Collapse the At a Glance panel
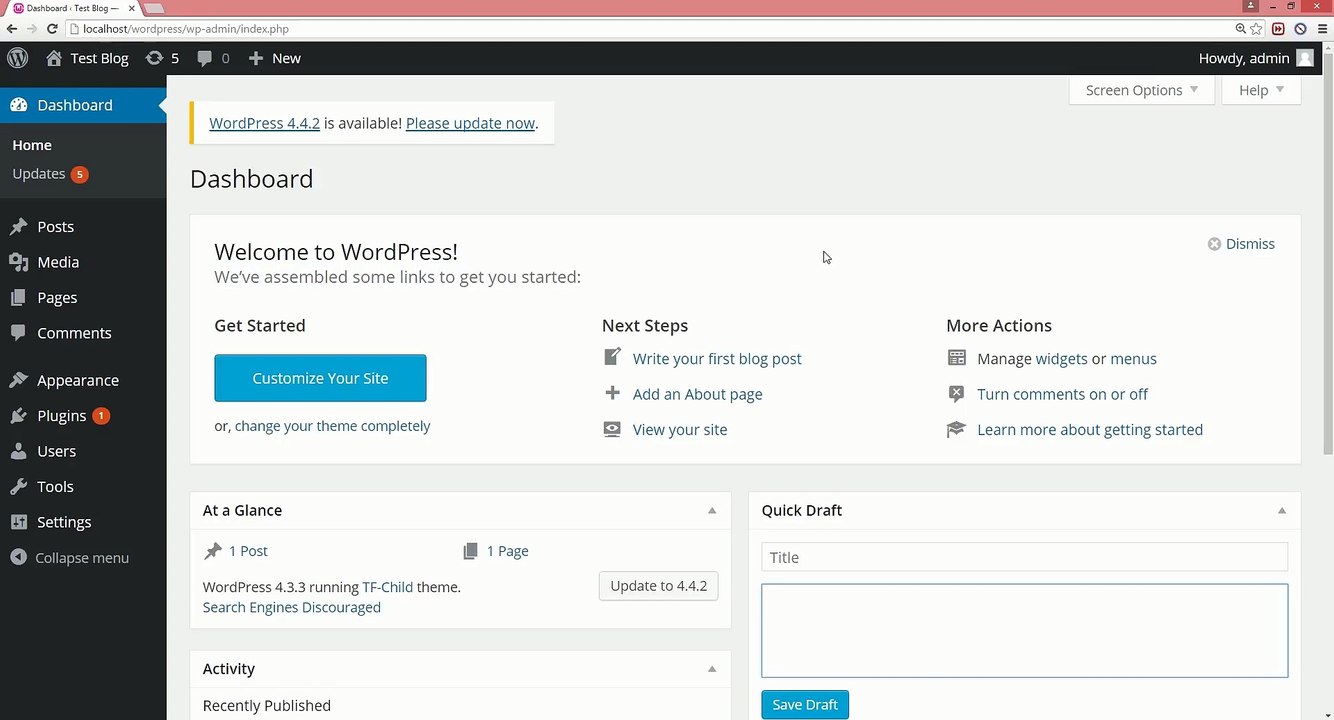The image size is (1334, 720). pos(712,510)
